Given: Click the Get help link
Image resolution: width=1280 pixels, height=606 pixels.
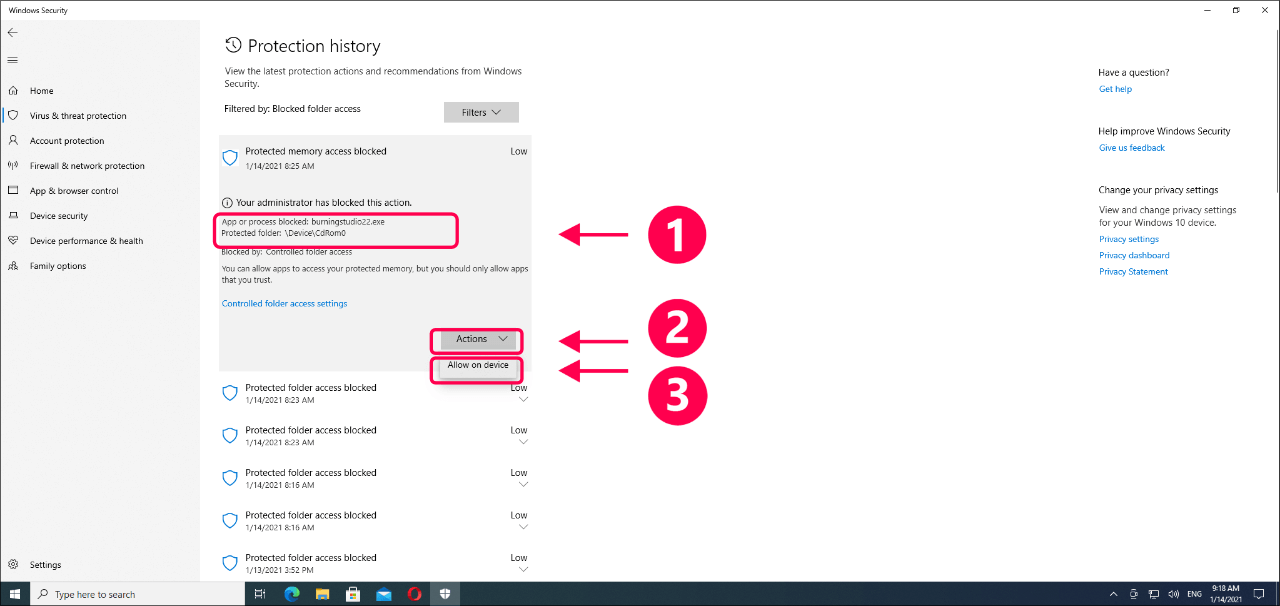Looking at the screenshot, I should [1115, 89].
